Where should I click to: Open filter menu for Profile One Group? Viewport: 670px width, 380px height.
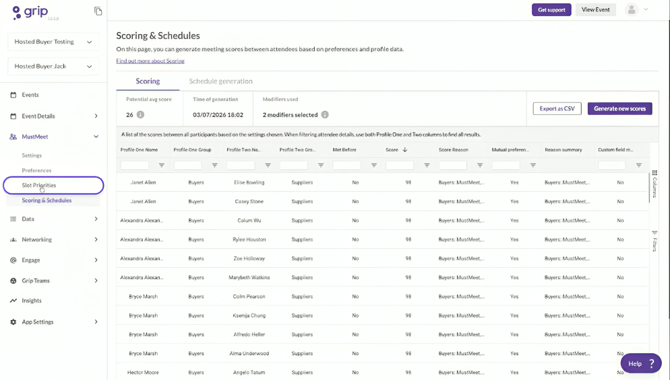215,165
